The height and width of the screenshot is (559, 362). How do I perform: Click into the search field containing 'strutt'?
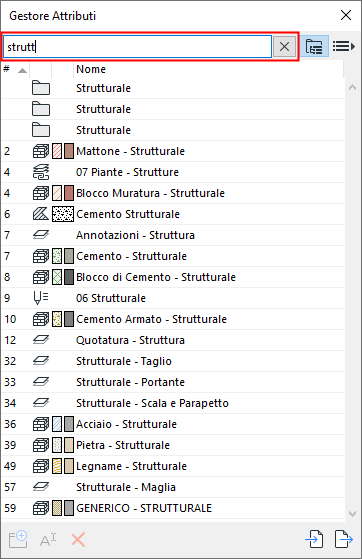(x=137, y=46)
